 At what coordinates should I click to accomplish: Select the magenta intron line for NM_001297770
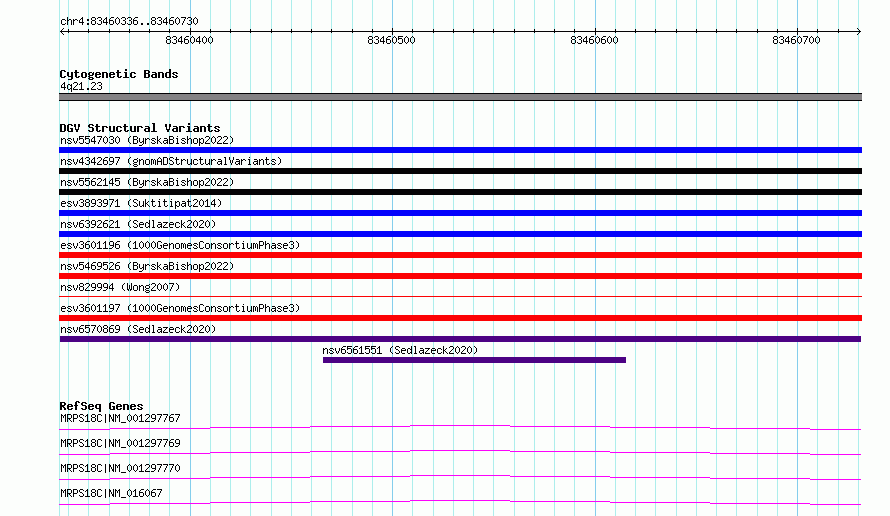(460, 477)
